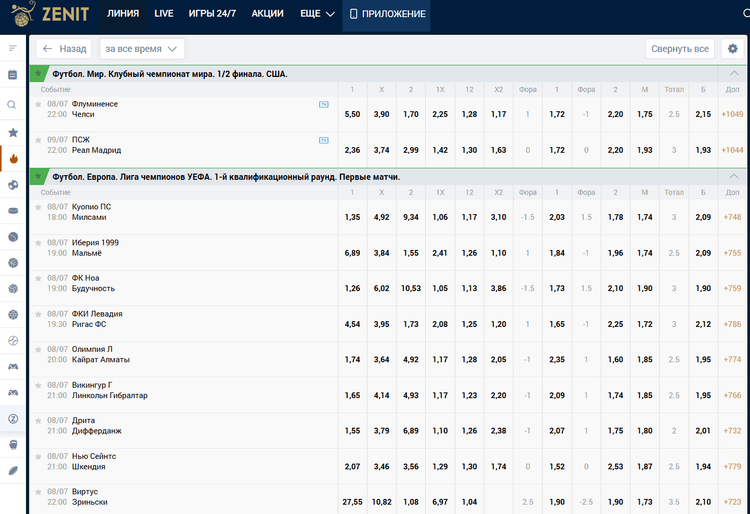Collapse the Клубный чемпионат мира section

(735, 74)
